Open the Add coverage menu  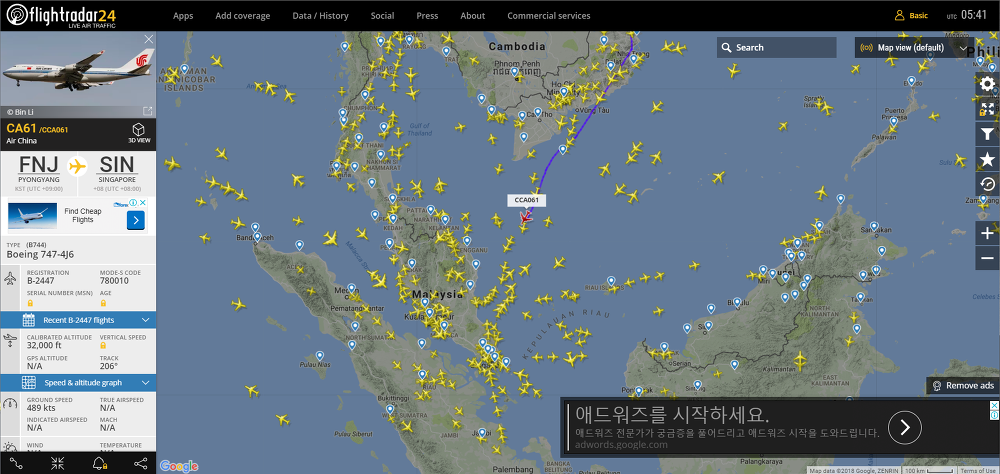pos(242,15)
